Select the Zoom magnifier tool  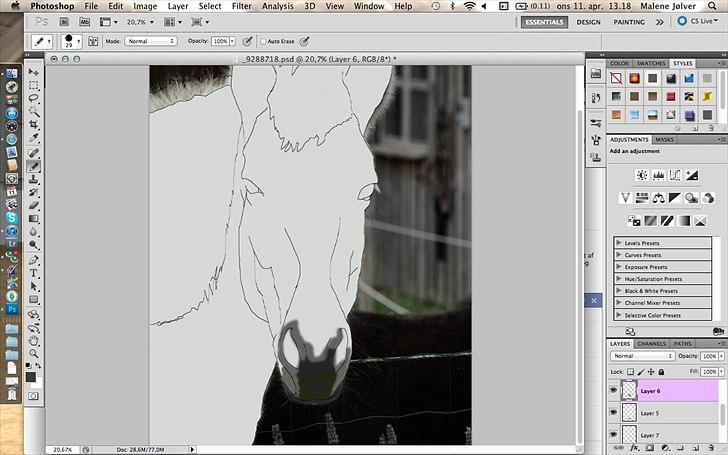tap(34, 352)
